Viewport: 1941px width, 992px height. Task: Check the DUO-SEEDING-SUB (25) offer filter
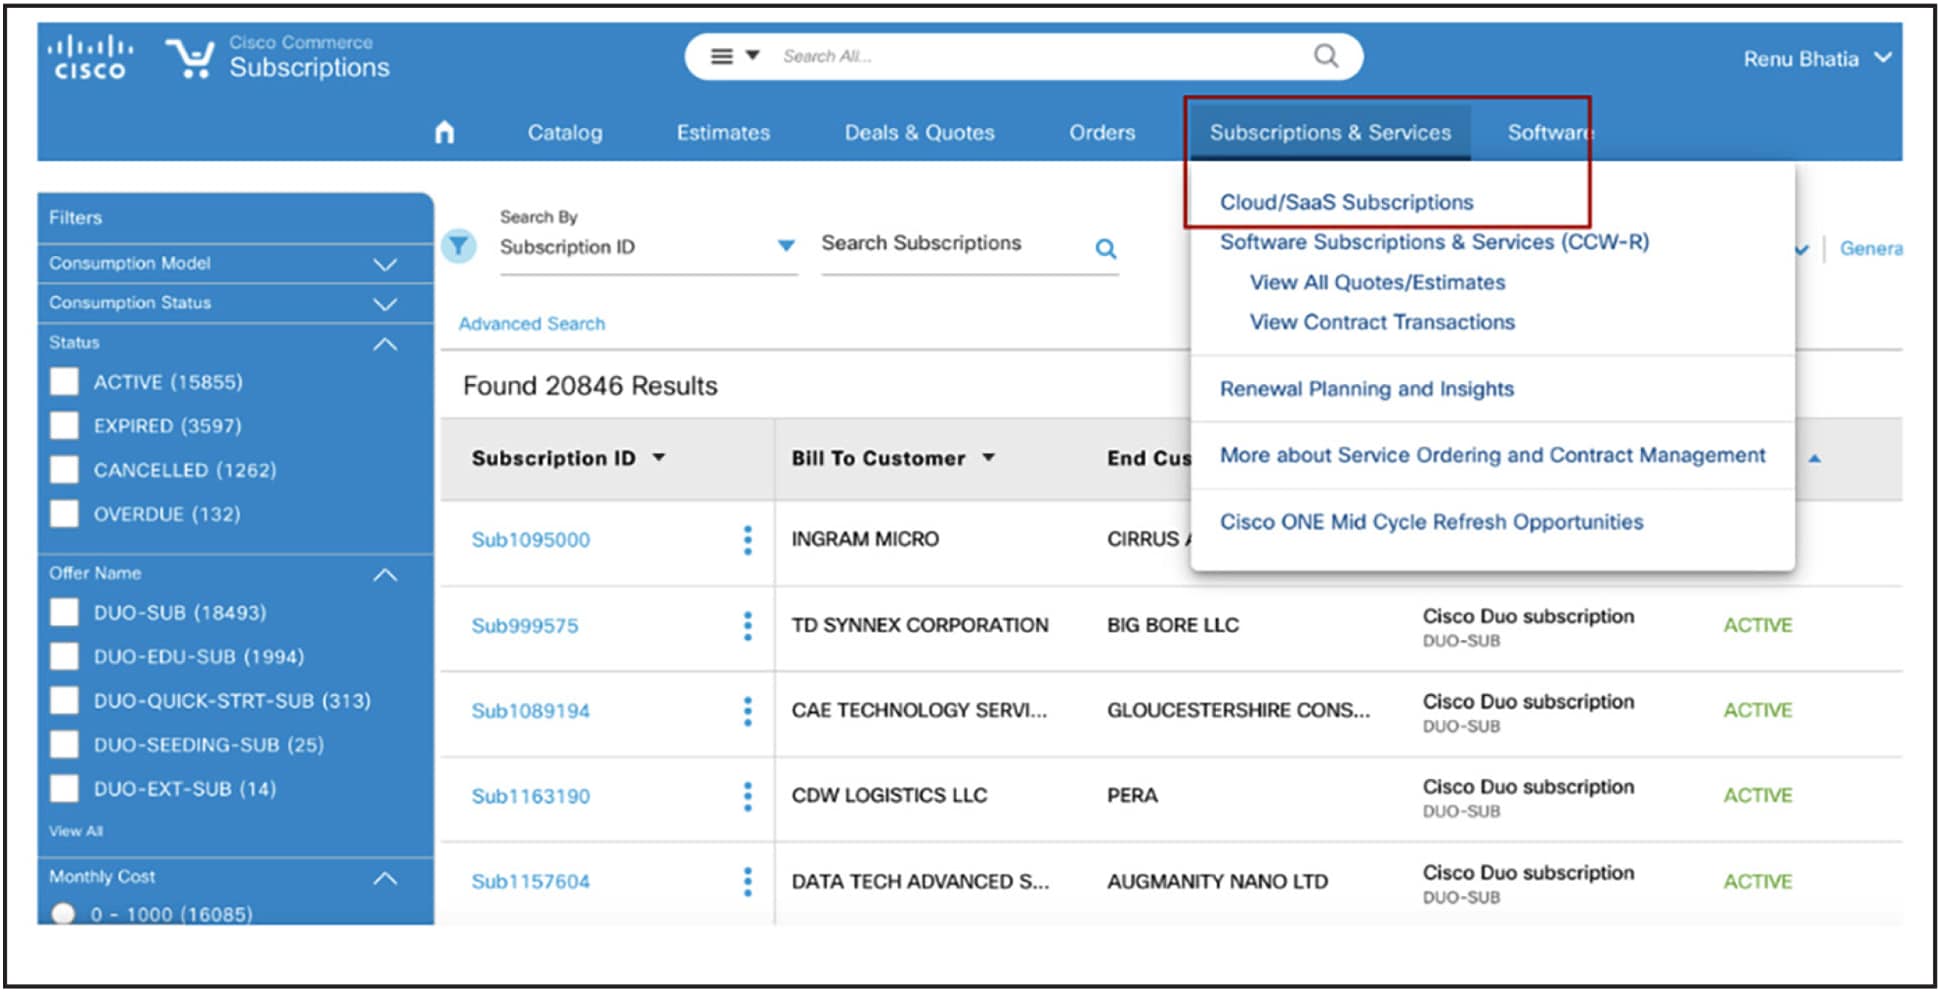click(x=65, y=744)
